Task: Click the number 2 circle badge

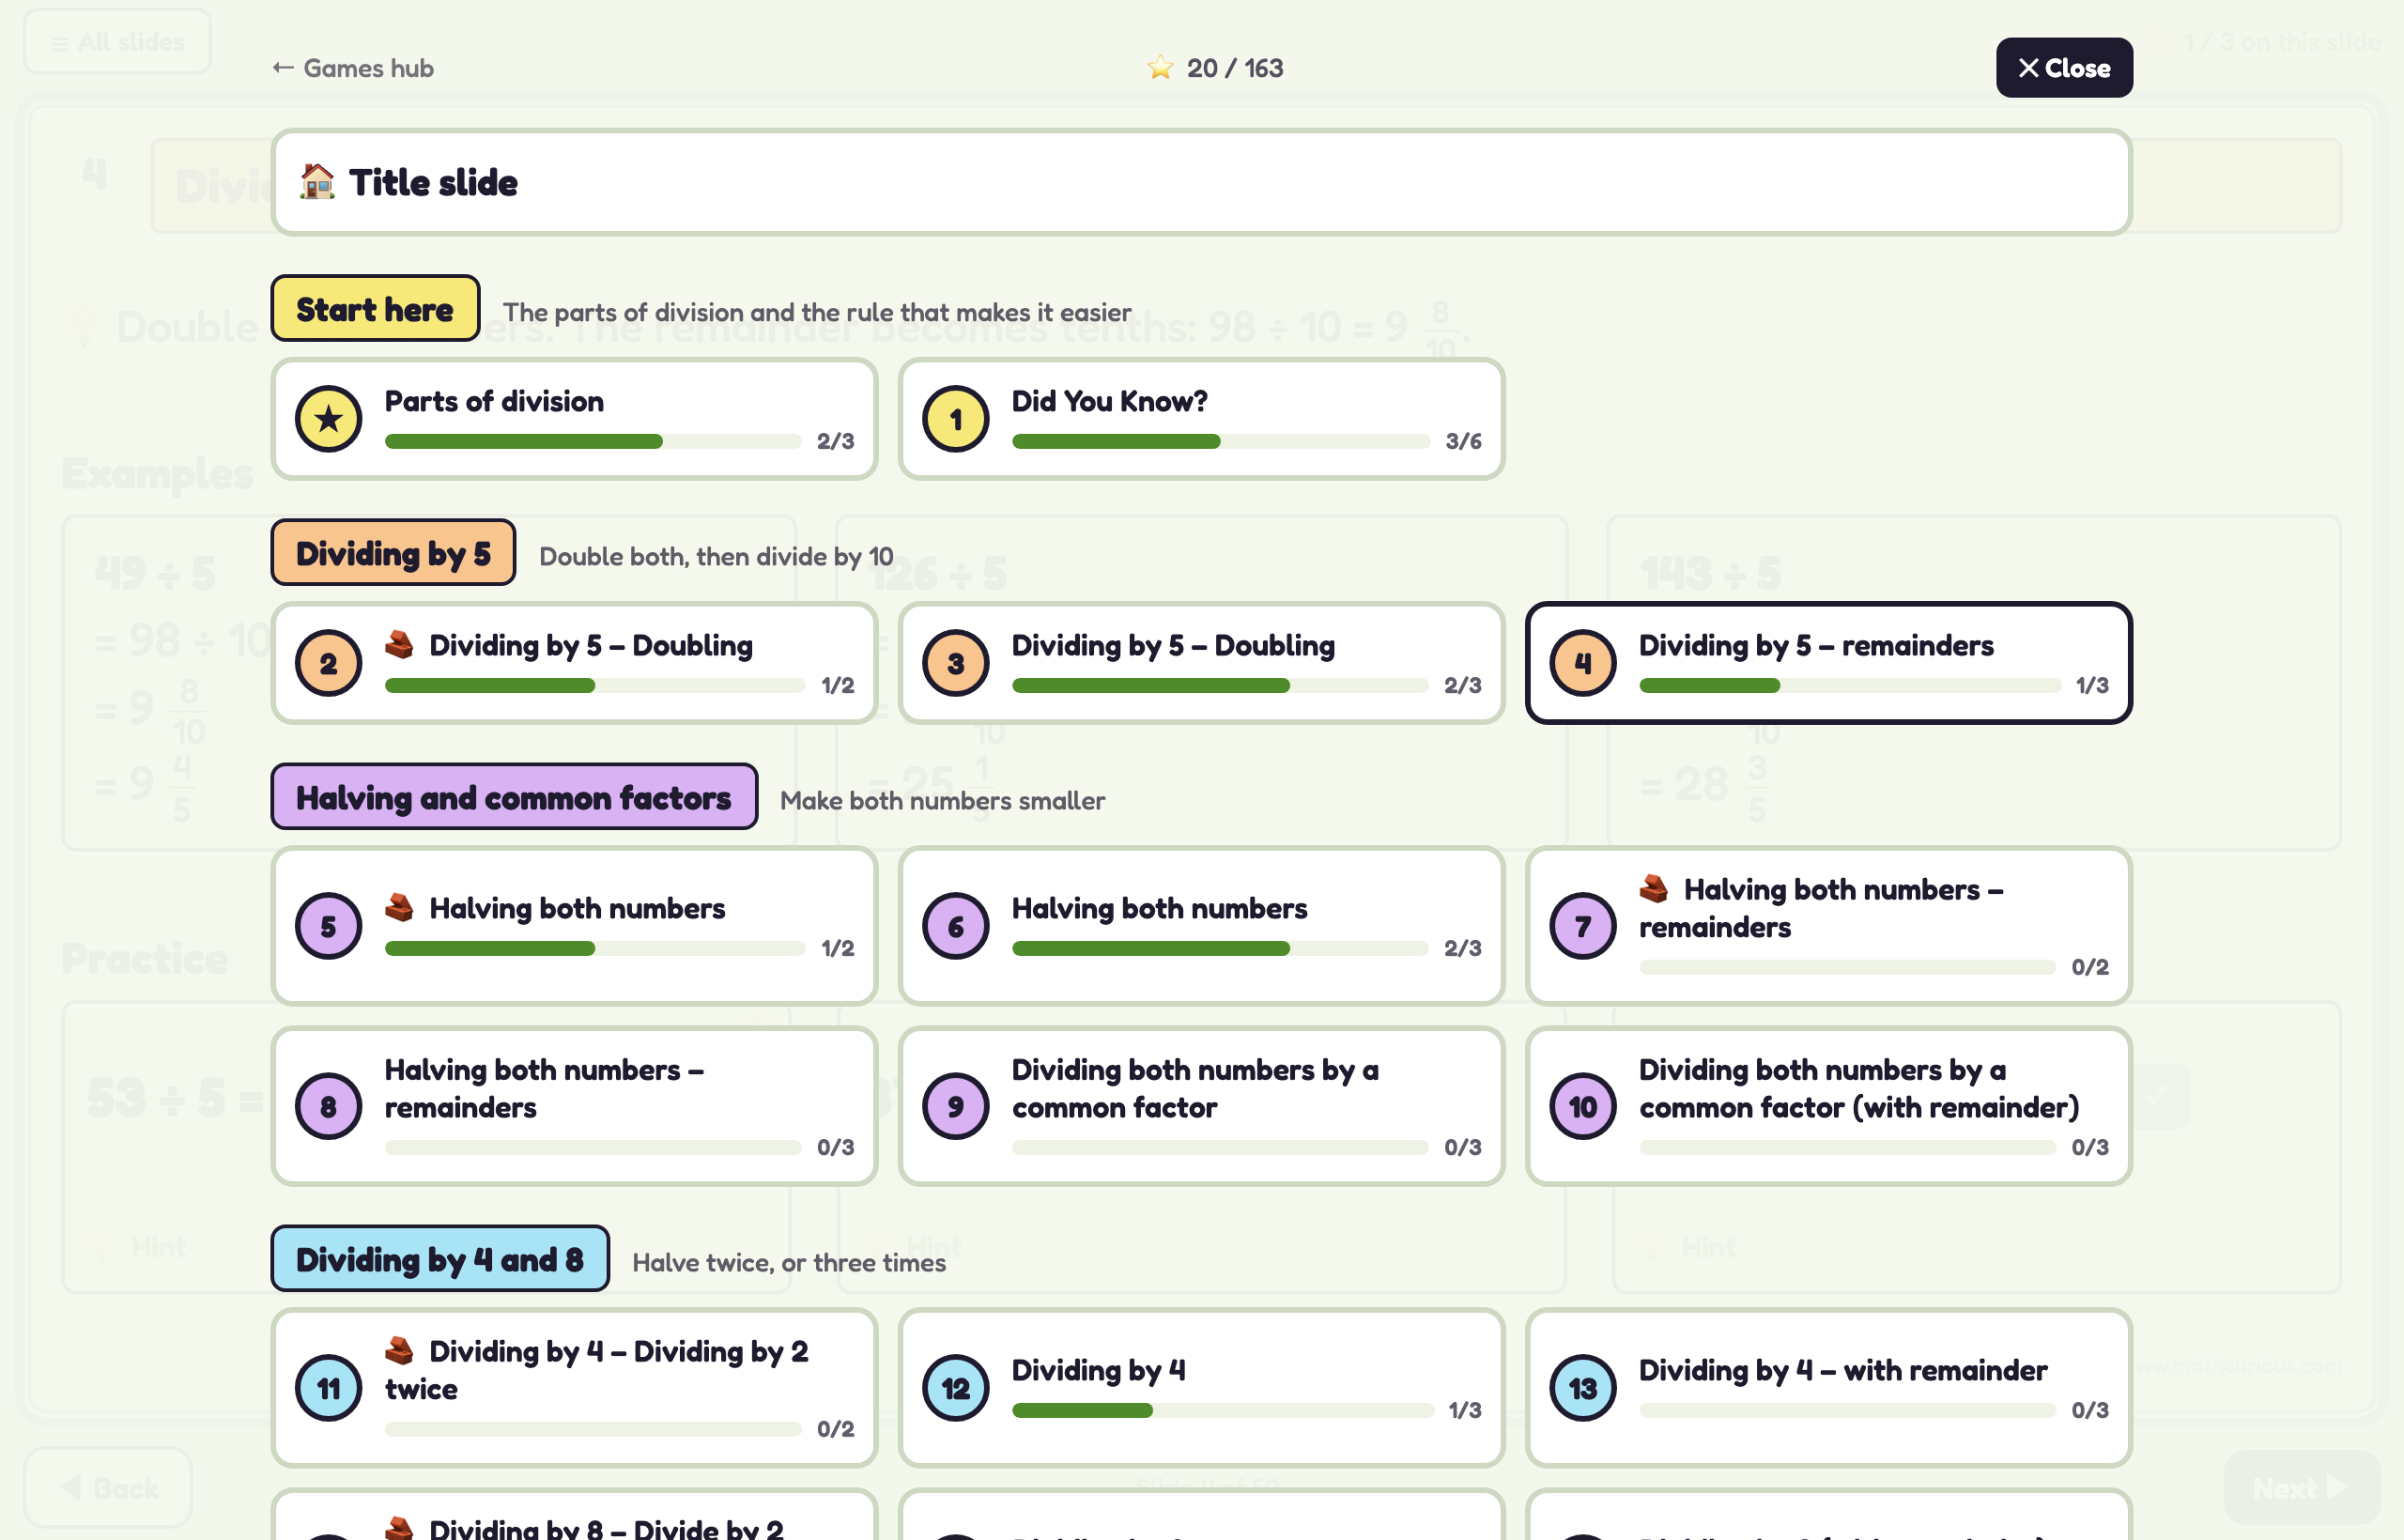Action: 328,663
